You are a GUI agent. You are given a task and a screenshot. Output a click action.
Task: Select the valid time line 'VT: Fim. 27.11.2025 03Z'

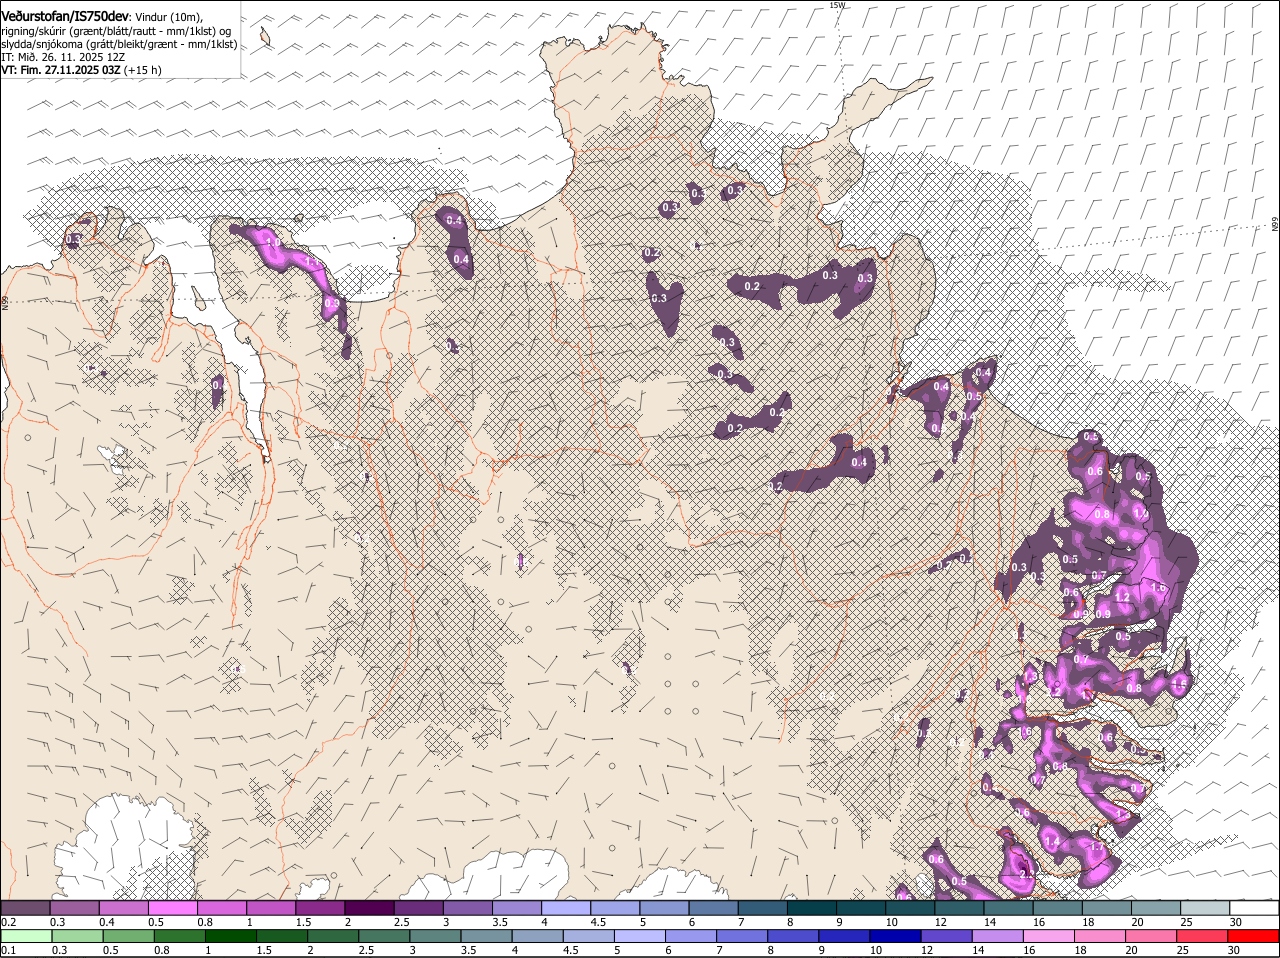[61, 70]
